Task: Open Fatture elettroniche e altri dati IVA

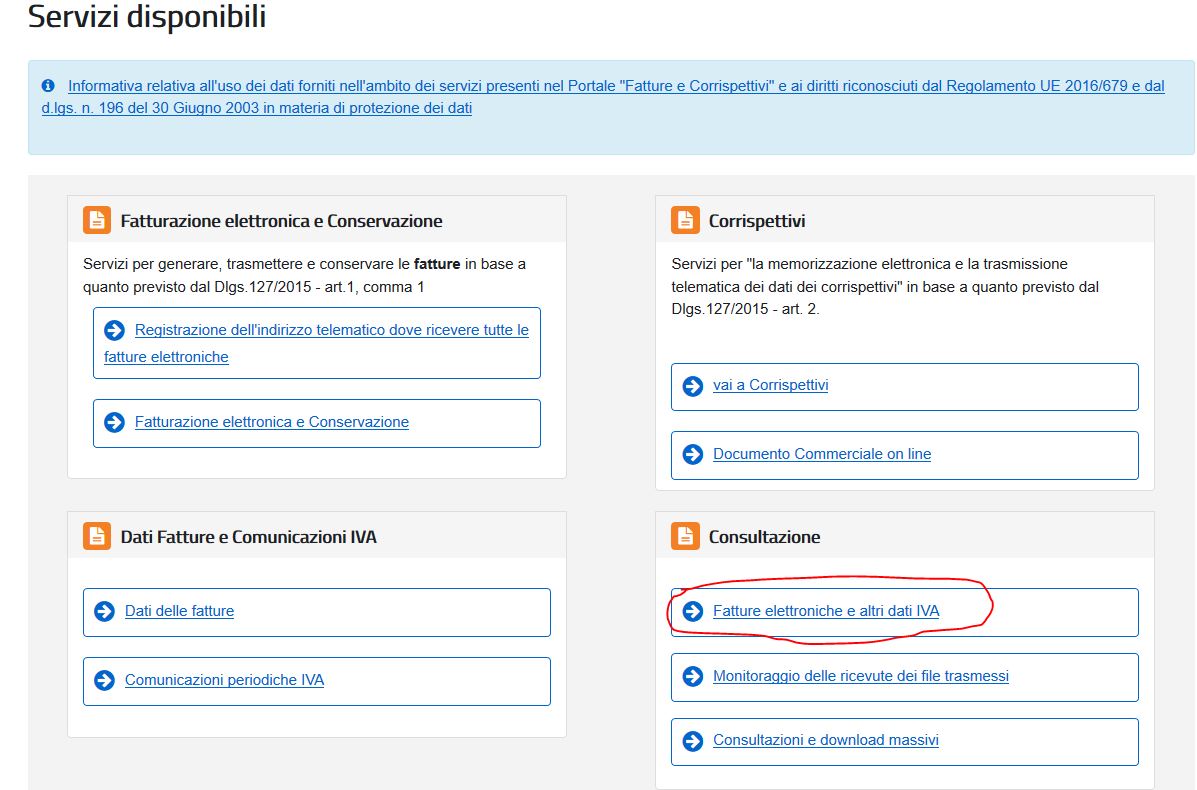Action: [826, 611]
